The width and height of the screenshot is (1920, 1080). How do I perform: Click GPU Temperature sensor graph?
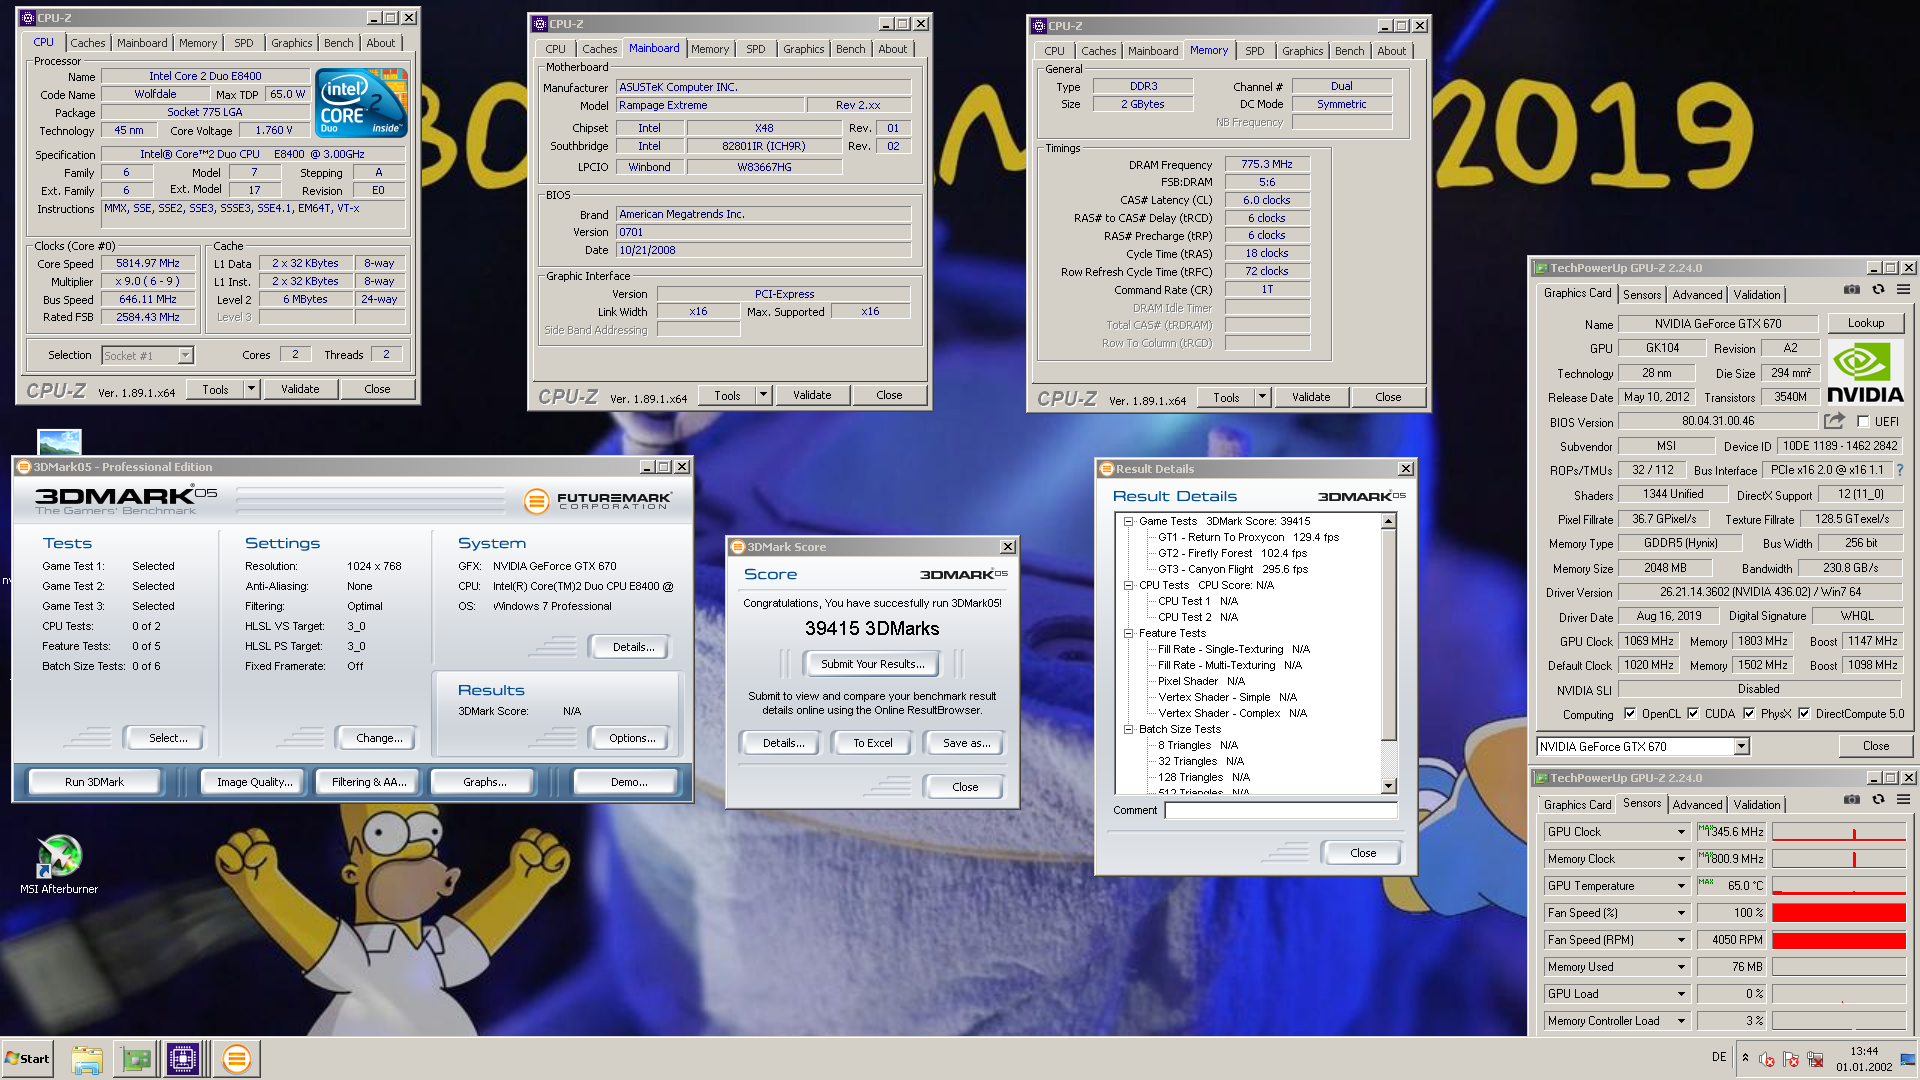1838,886
